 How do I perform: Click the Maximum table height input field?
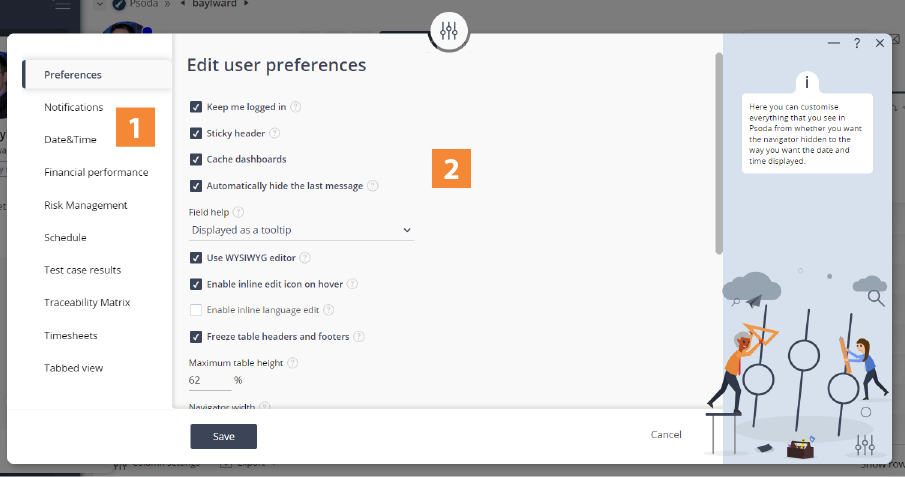pyautogui.click(x=210, y=381)
